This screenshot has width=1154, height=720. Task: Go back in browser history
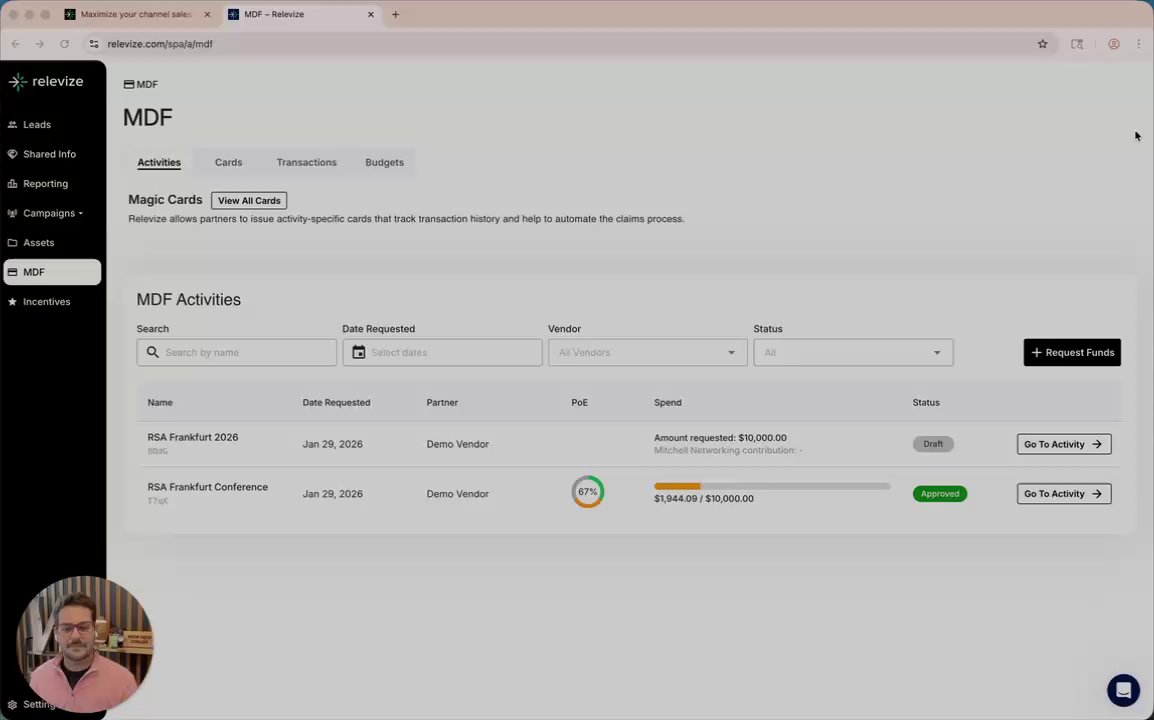(x=15, y=44)
